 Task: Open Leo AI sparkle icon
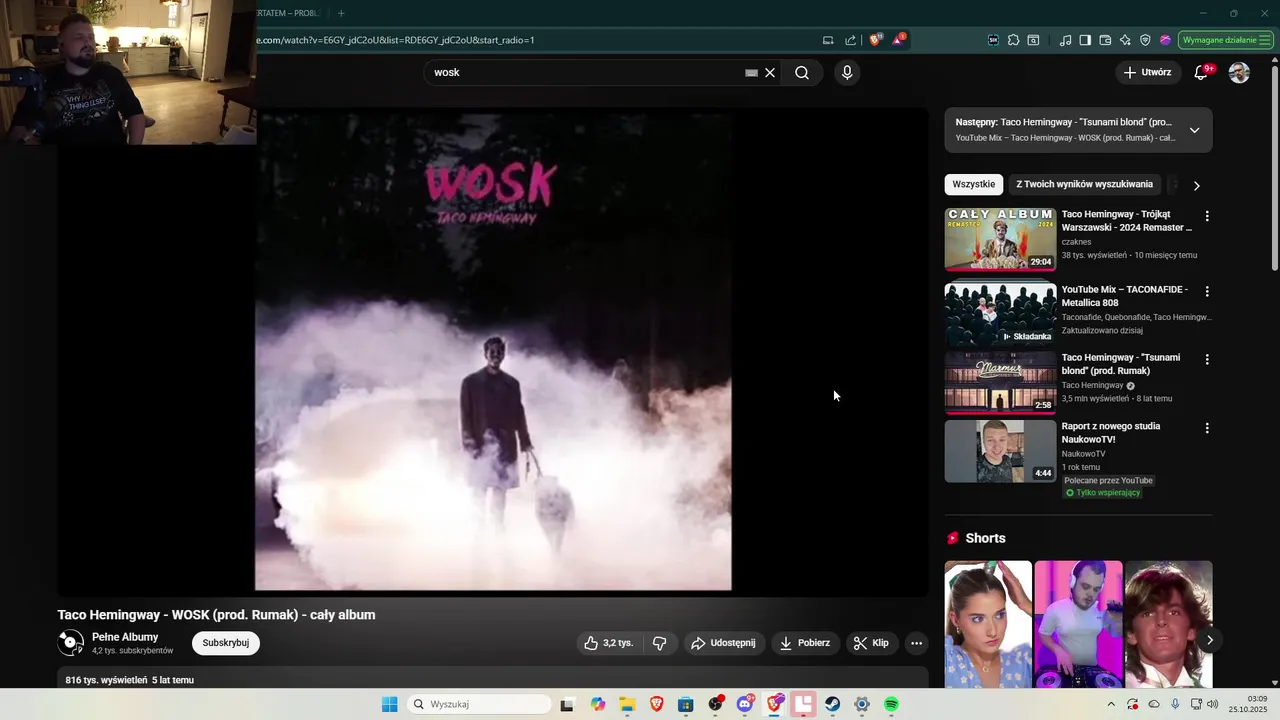point(1125,40)
